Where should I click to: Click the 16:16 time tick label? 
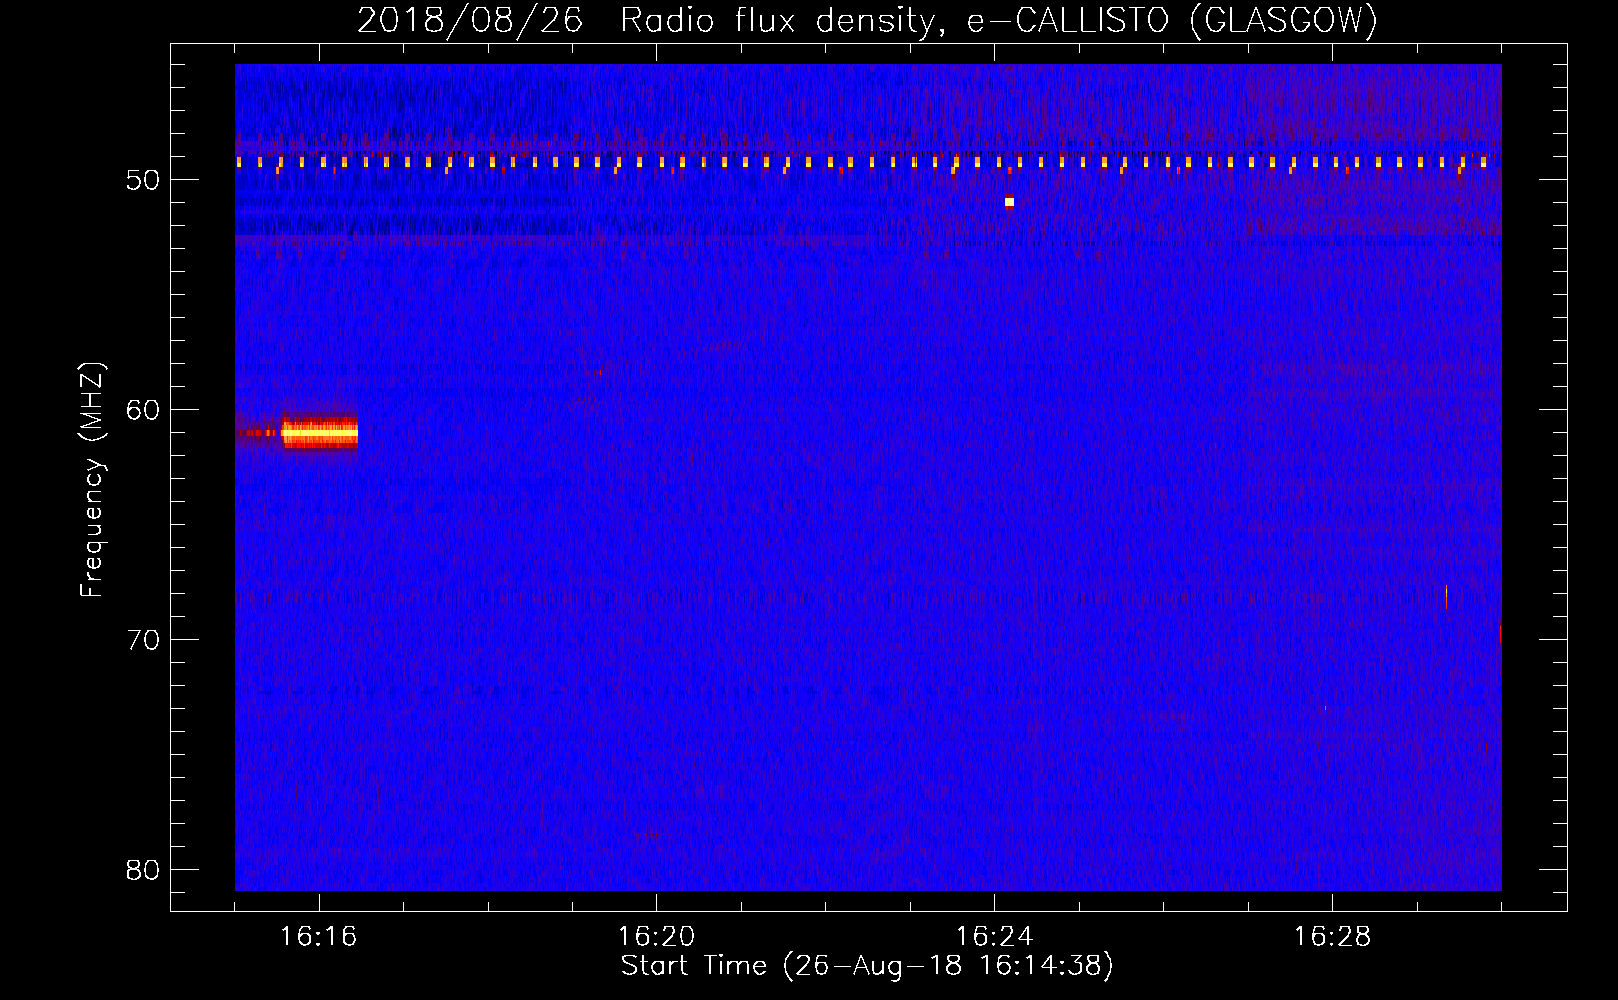click(318, 936)
